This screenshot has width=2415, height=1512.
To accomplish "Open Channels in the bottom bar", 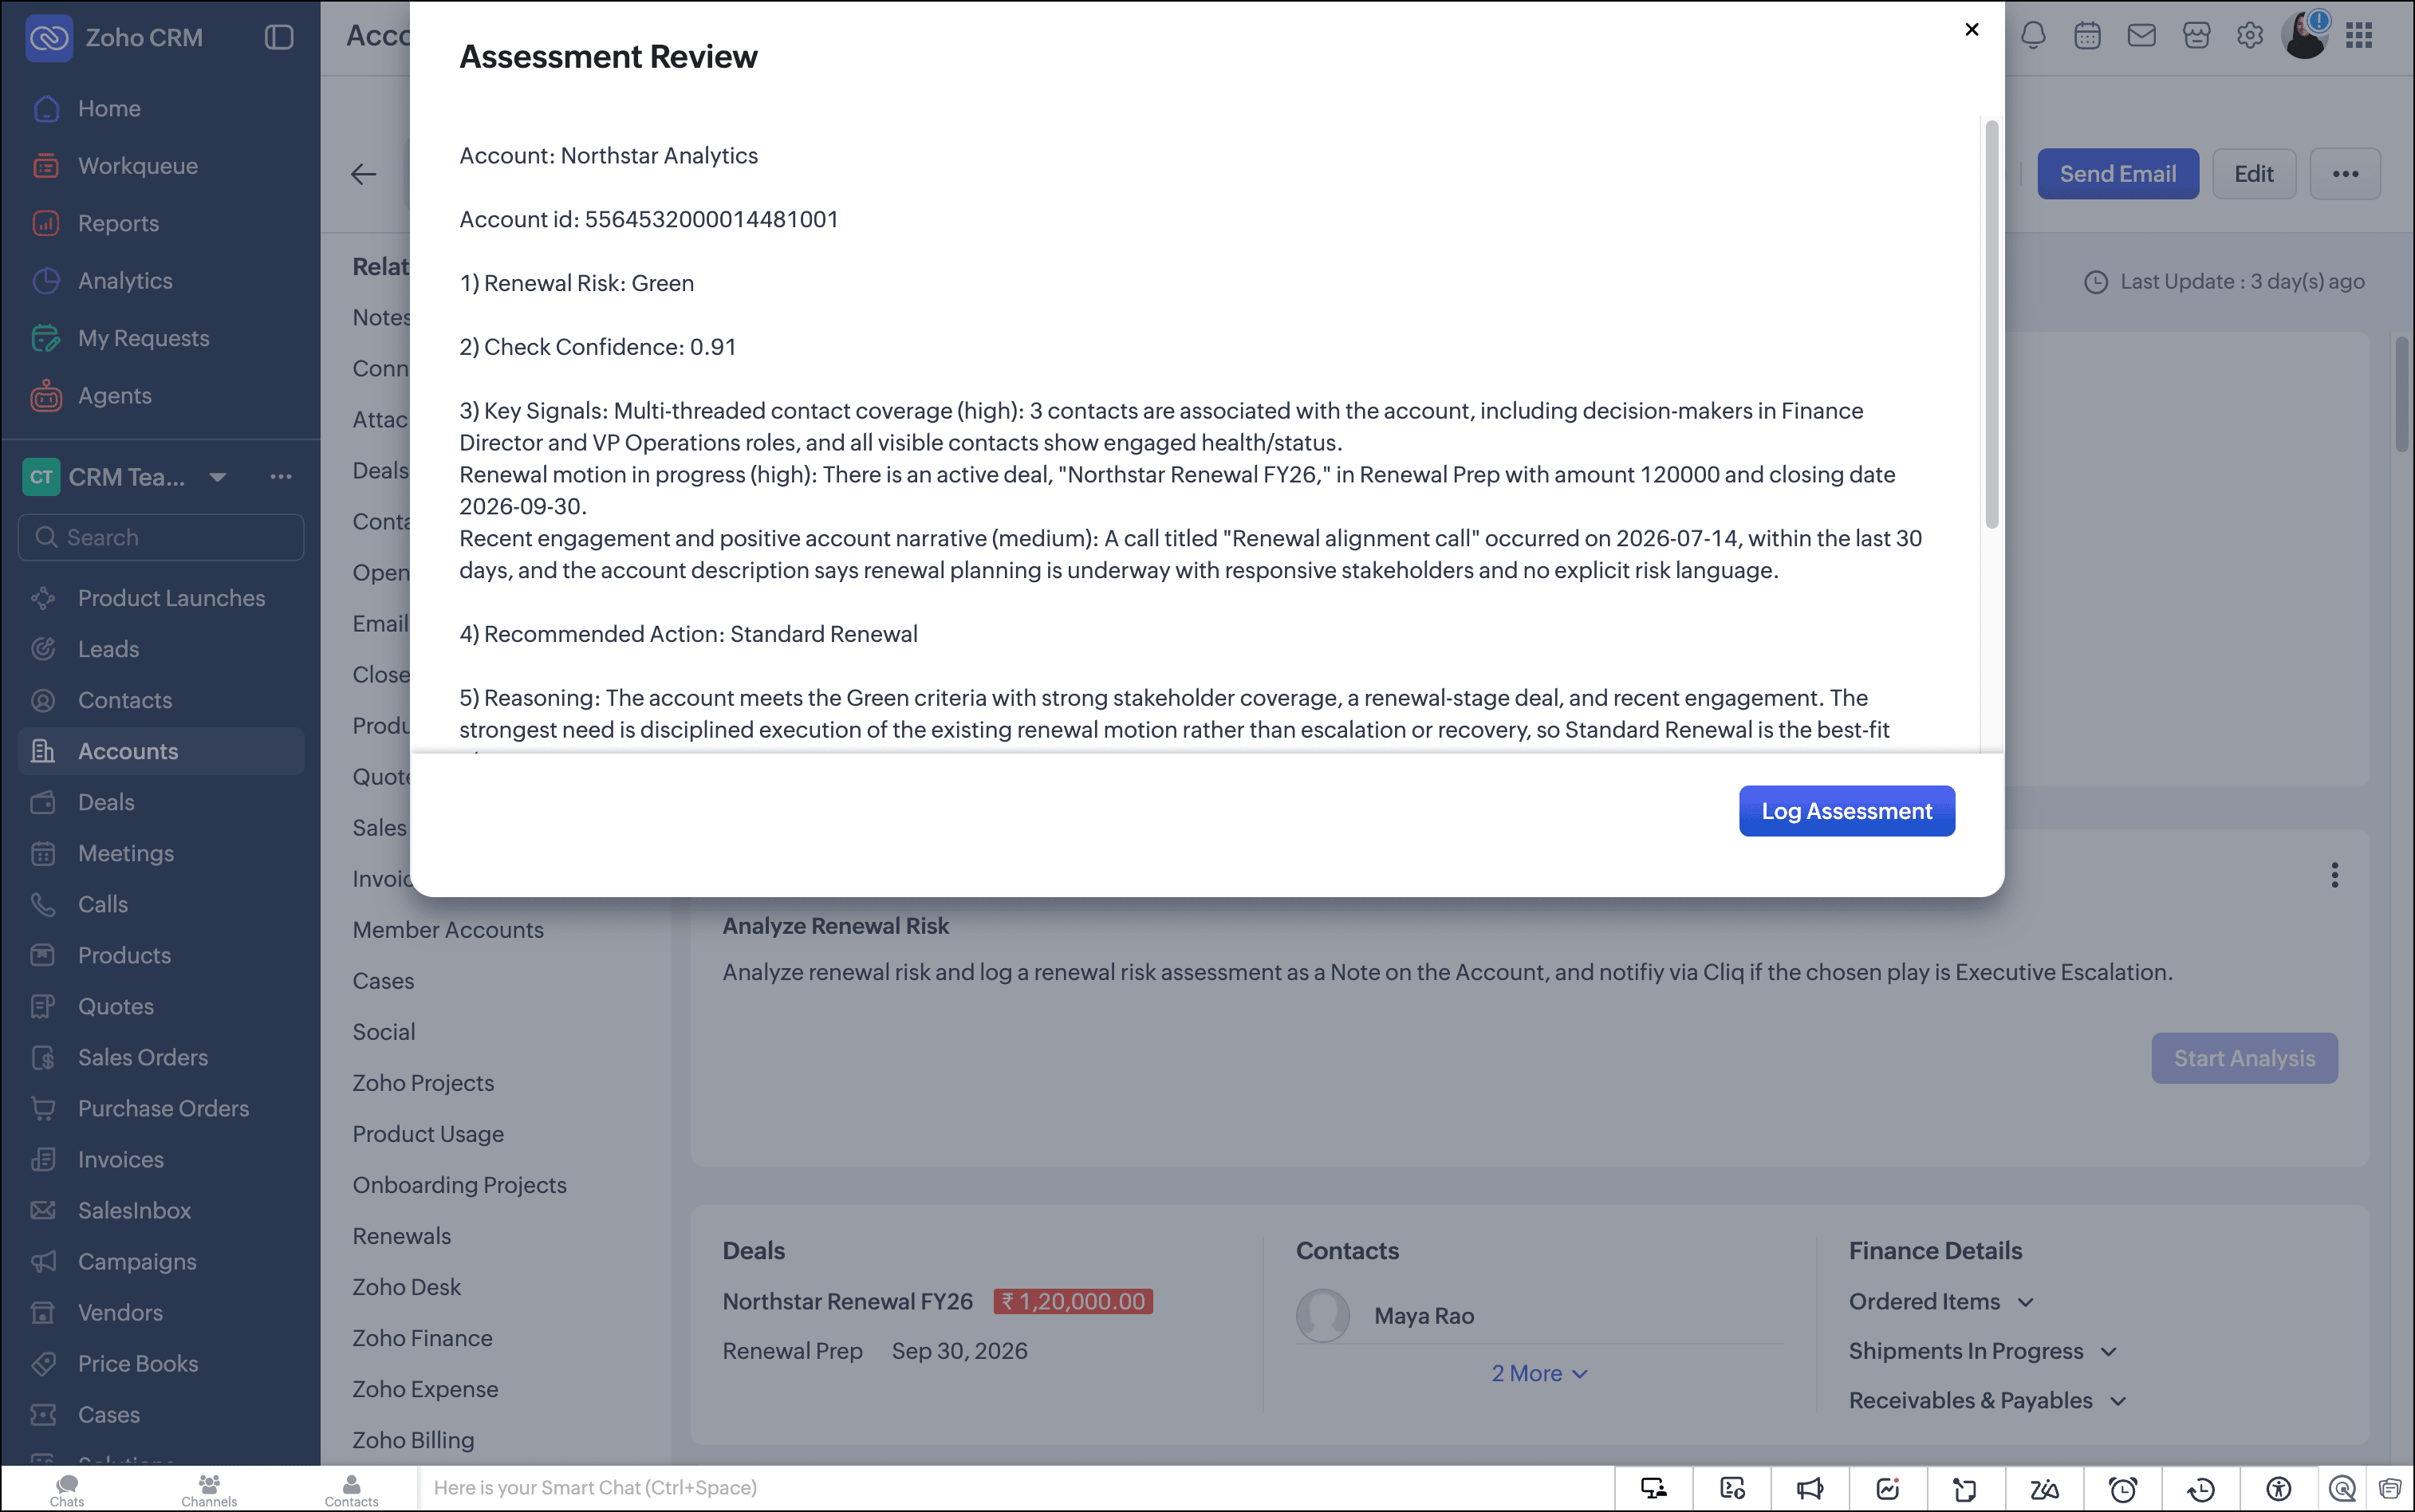I will click(x=209, y=1489).
